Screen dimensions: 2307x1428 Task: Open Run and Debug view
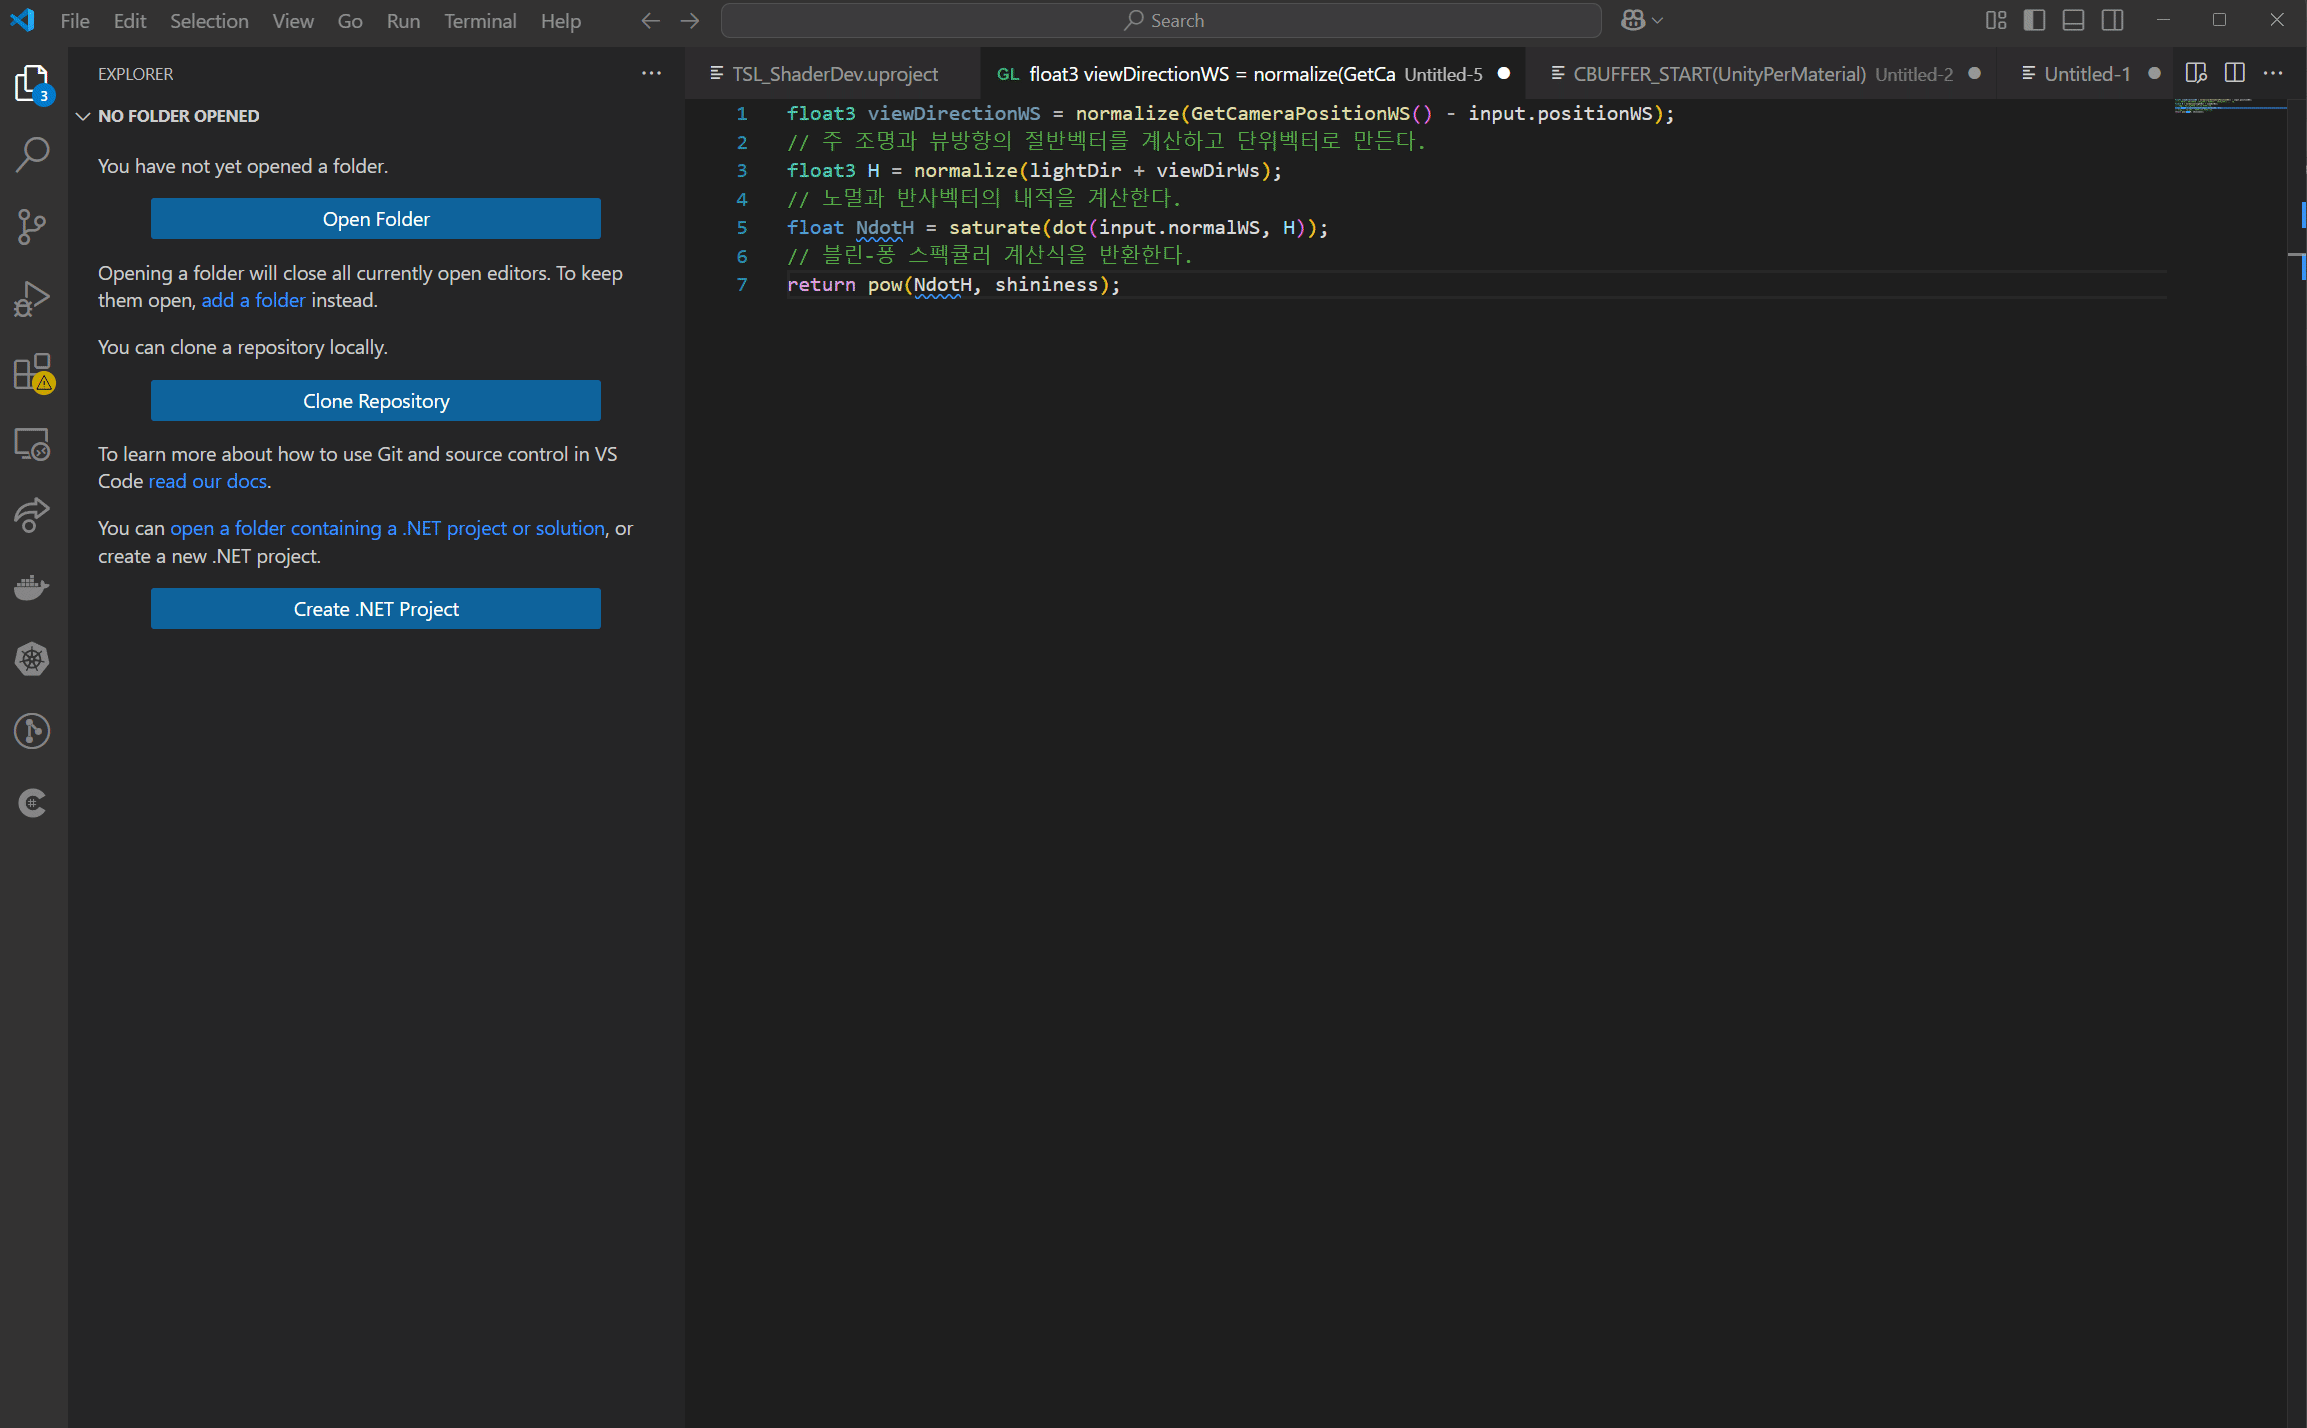32,299
